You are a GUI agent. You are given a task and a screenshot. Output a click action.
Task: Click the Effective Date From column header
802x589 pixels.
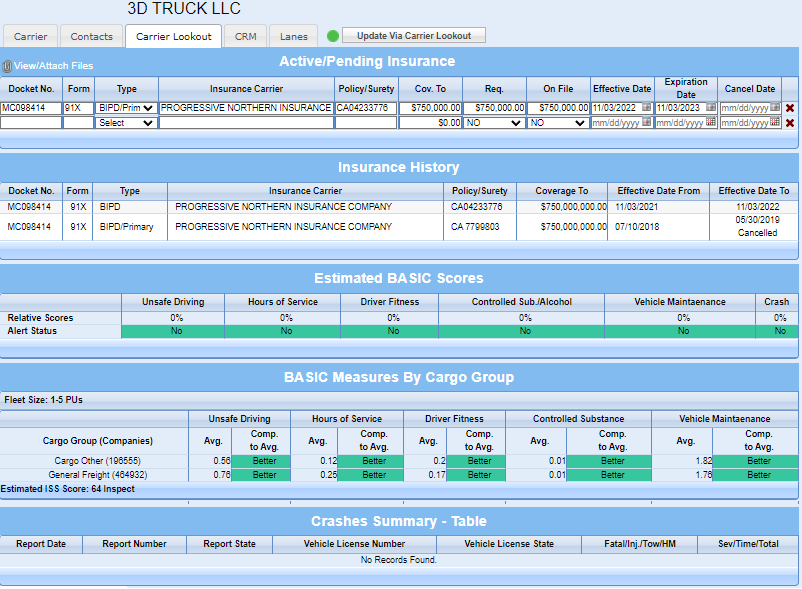[658, 191]
